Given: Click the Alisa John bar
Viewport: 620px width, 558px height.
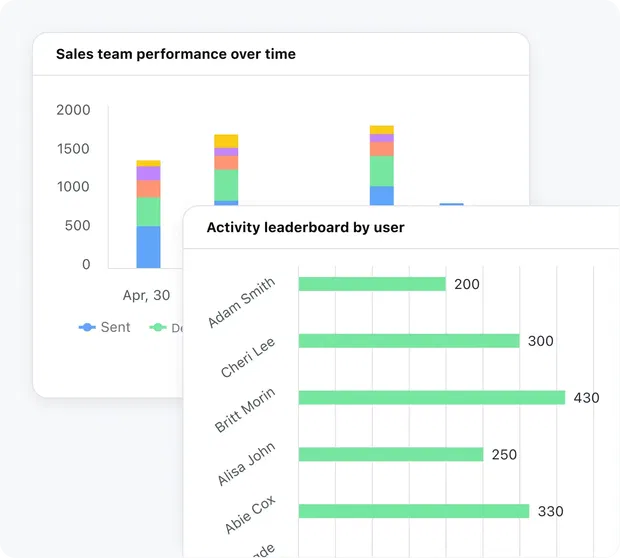Looking at the screenshot, I should [x=391, y=454].
